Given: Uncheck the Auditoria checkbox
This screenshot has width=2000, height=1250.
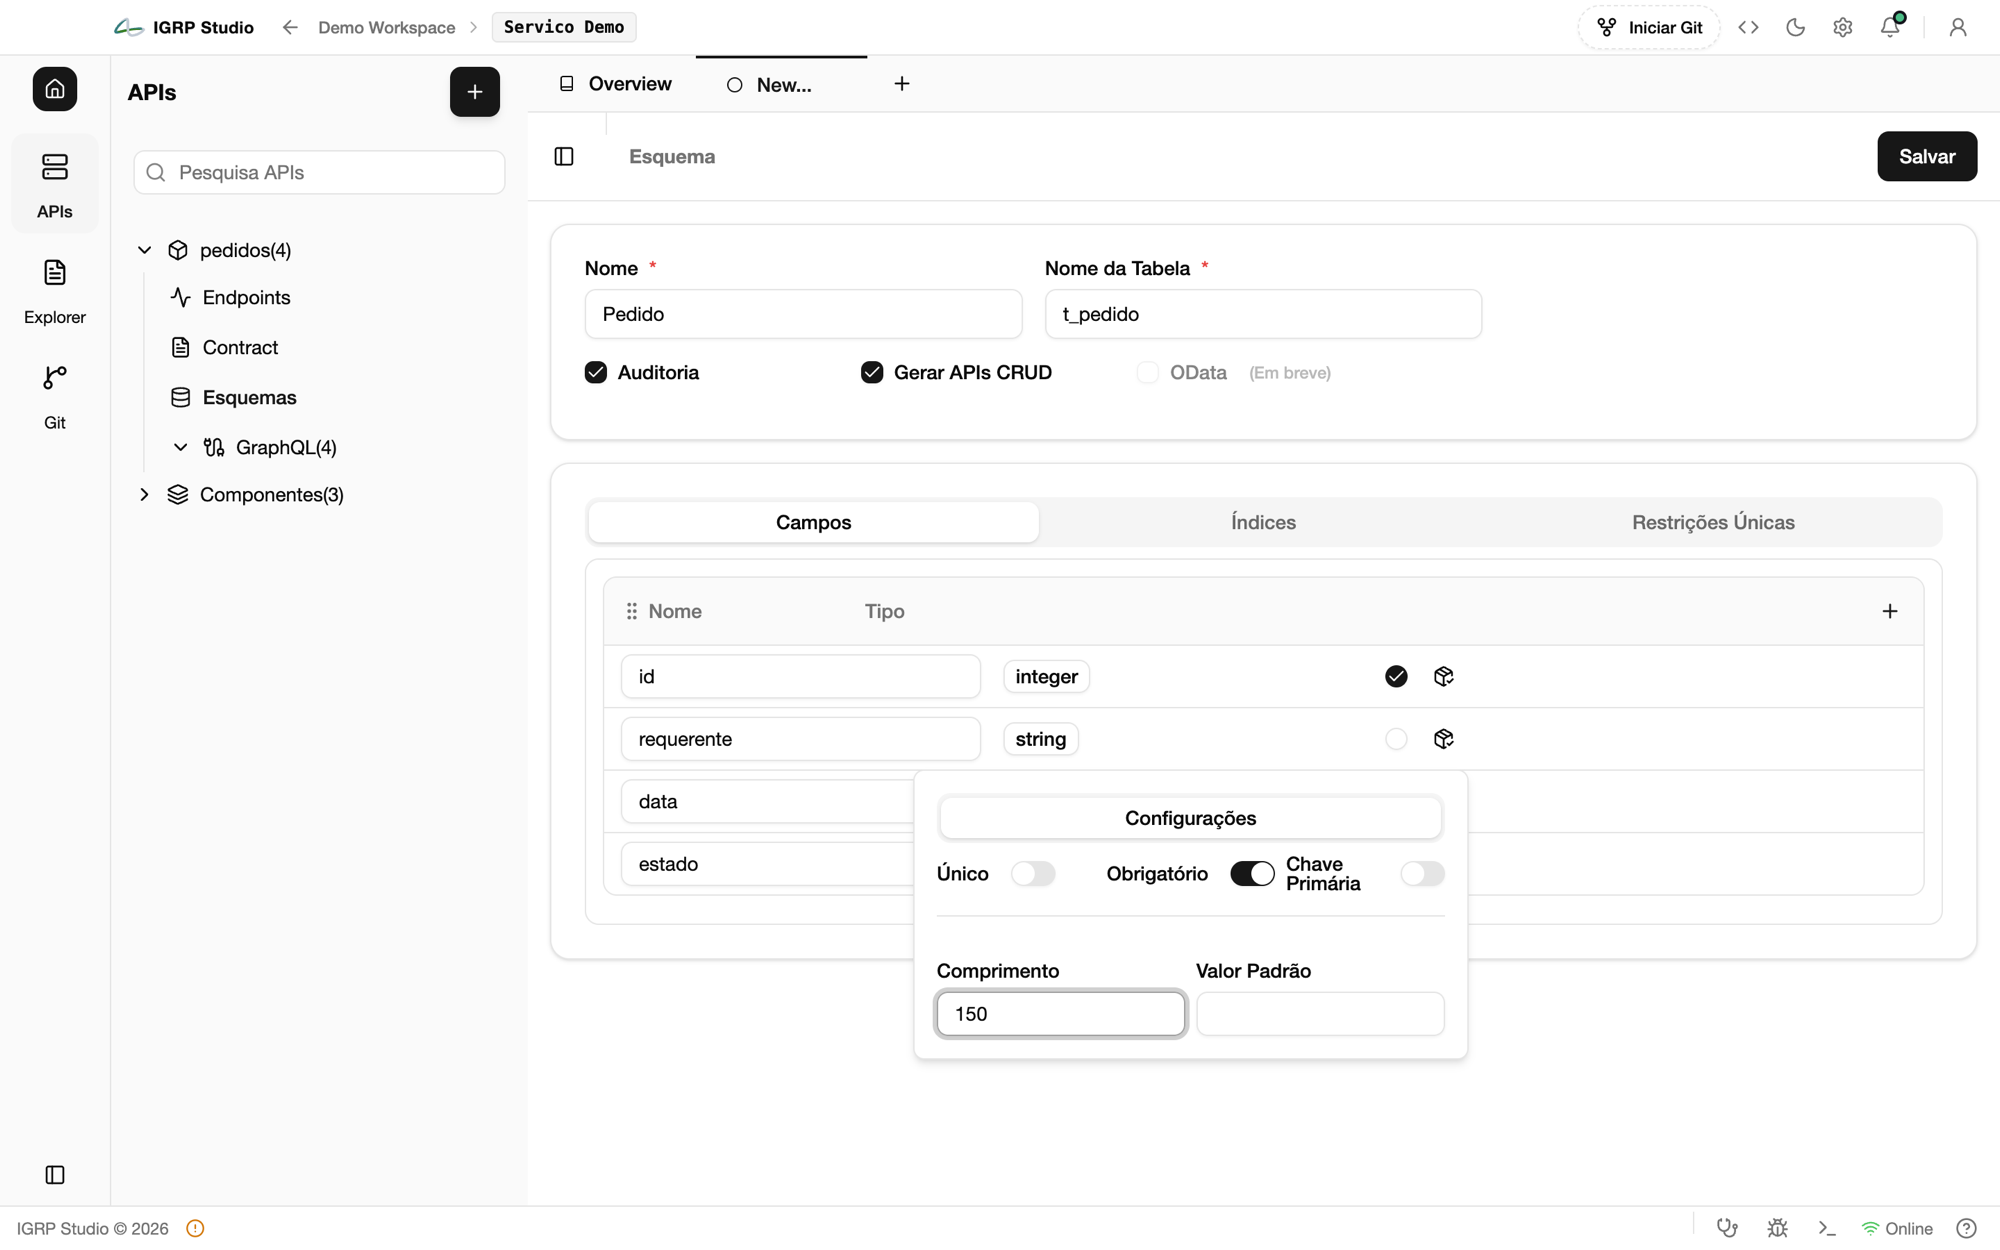Looking at the screenshot, I should (x=596, y=372).
